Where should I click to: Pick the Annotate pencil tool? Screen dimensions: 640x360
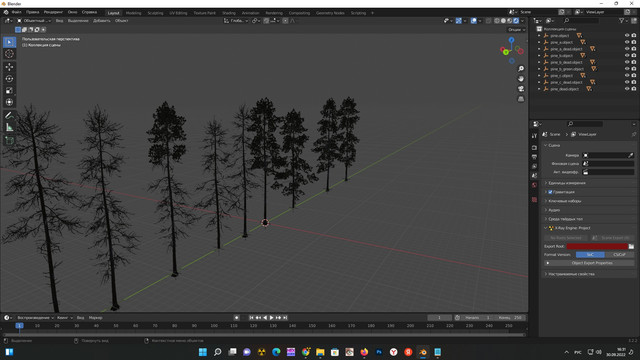(9, 116)
